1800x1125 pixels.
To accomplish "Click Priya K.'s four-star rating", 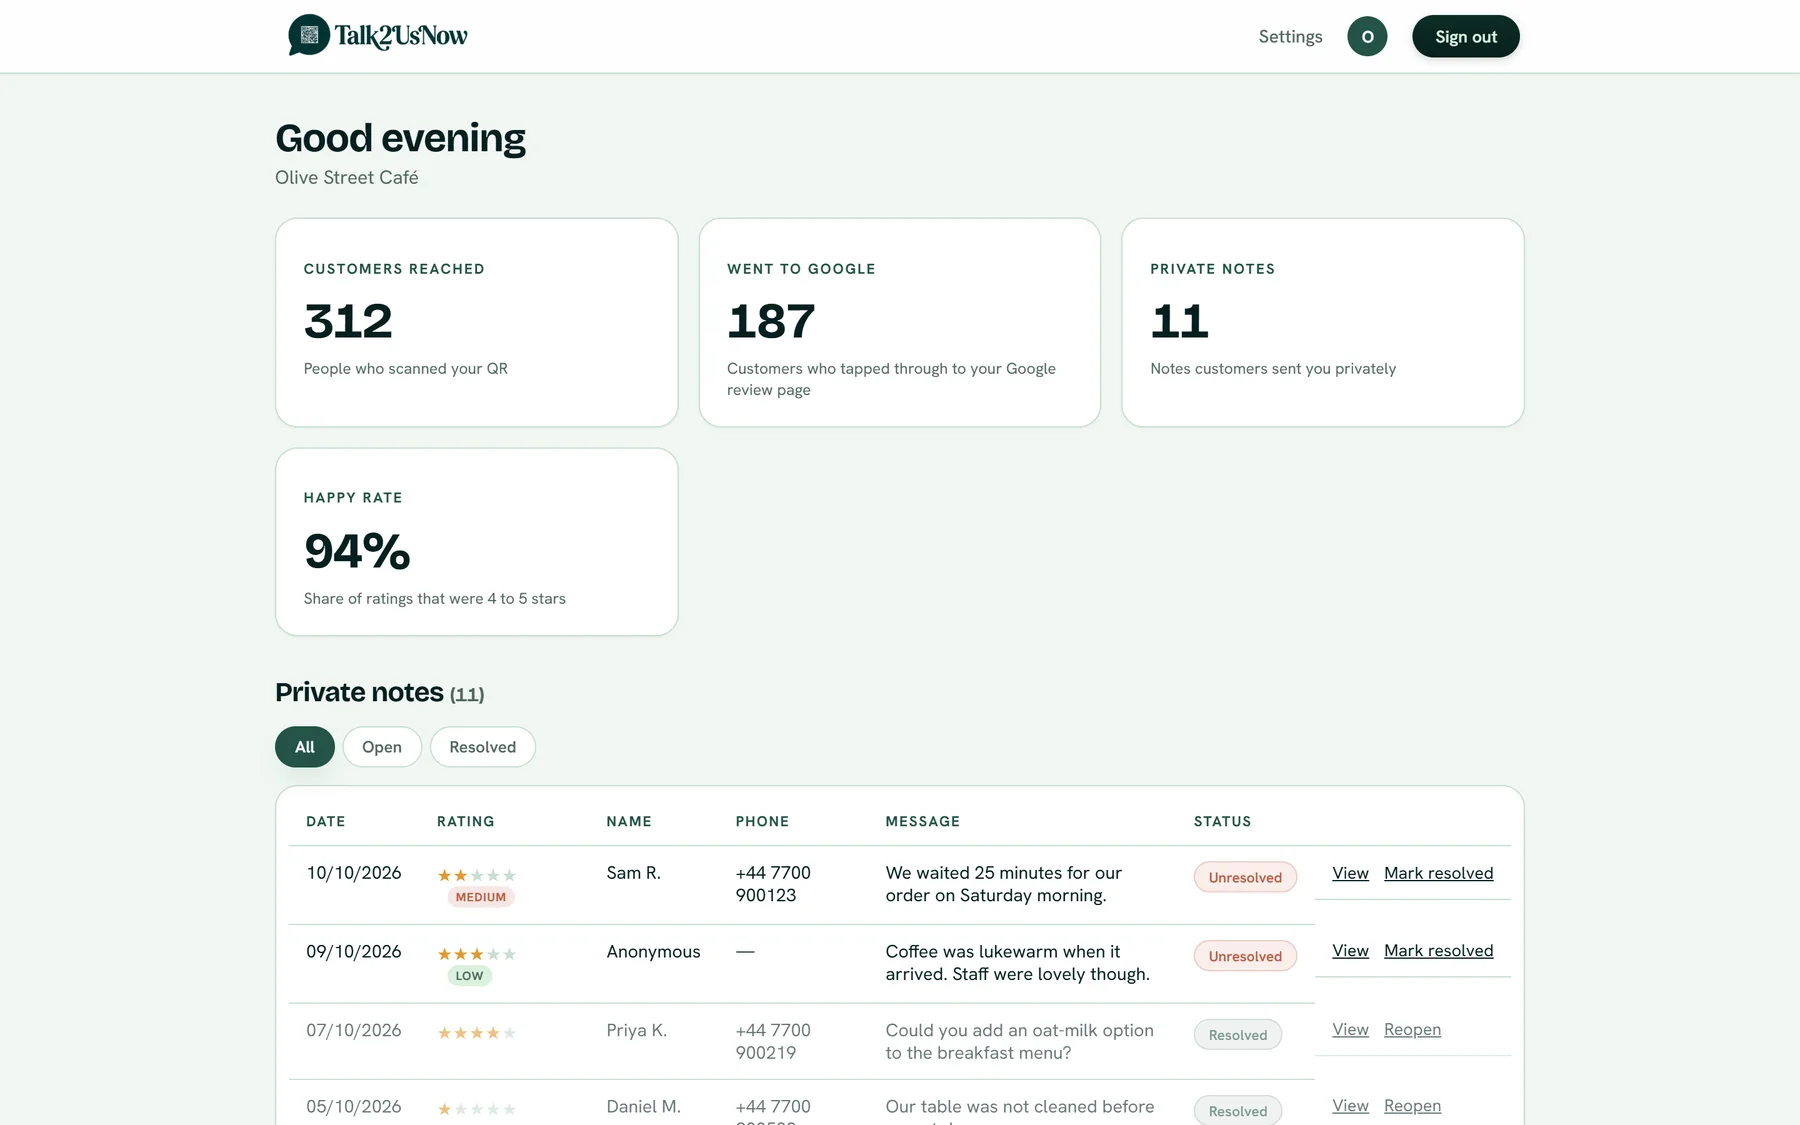I will click(x=477, y=1033).
